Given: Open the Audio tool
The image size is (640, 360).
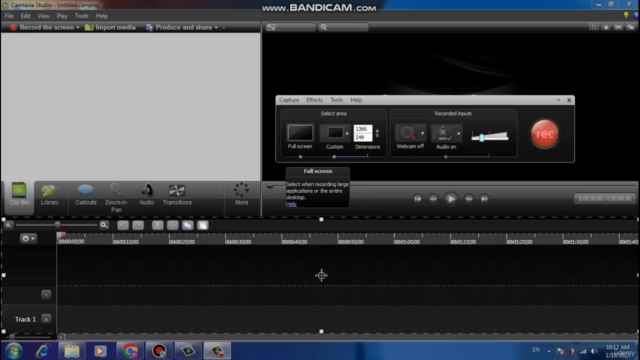Looking at the screenshot, I should (x=147, y=194).
